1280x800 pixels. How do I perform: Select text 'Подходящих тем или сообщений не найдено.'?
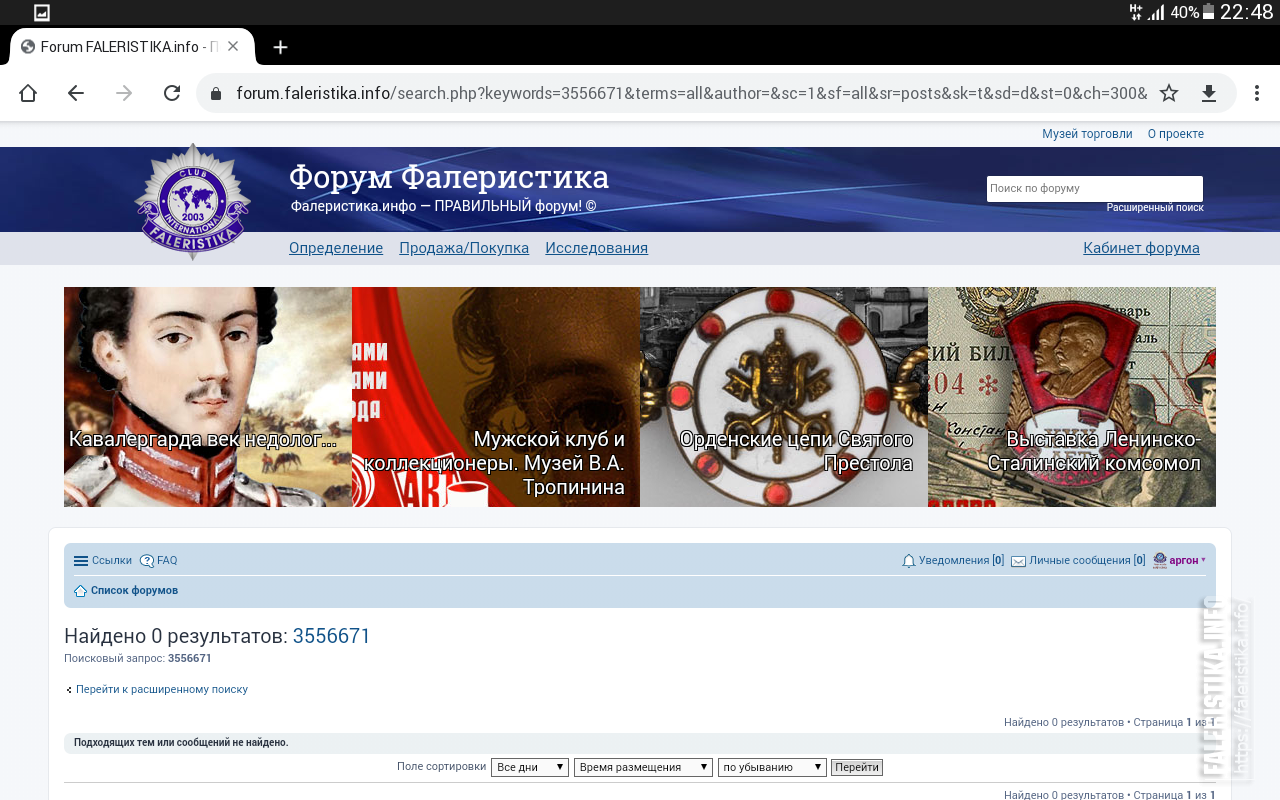pos(181,743)
